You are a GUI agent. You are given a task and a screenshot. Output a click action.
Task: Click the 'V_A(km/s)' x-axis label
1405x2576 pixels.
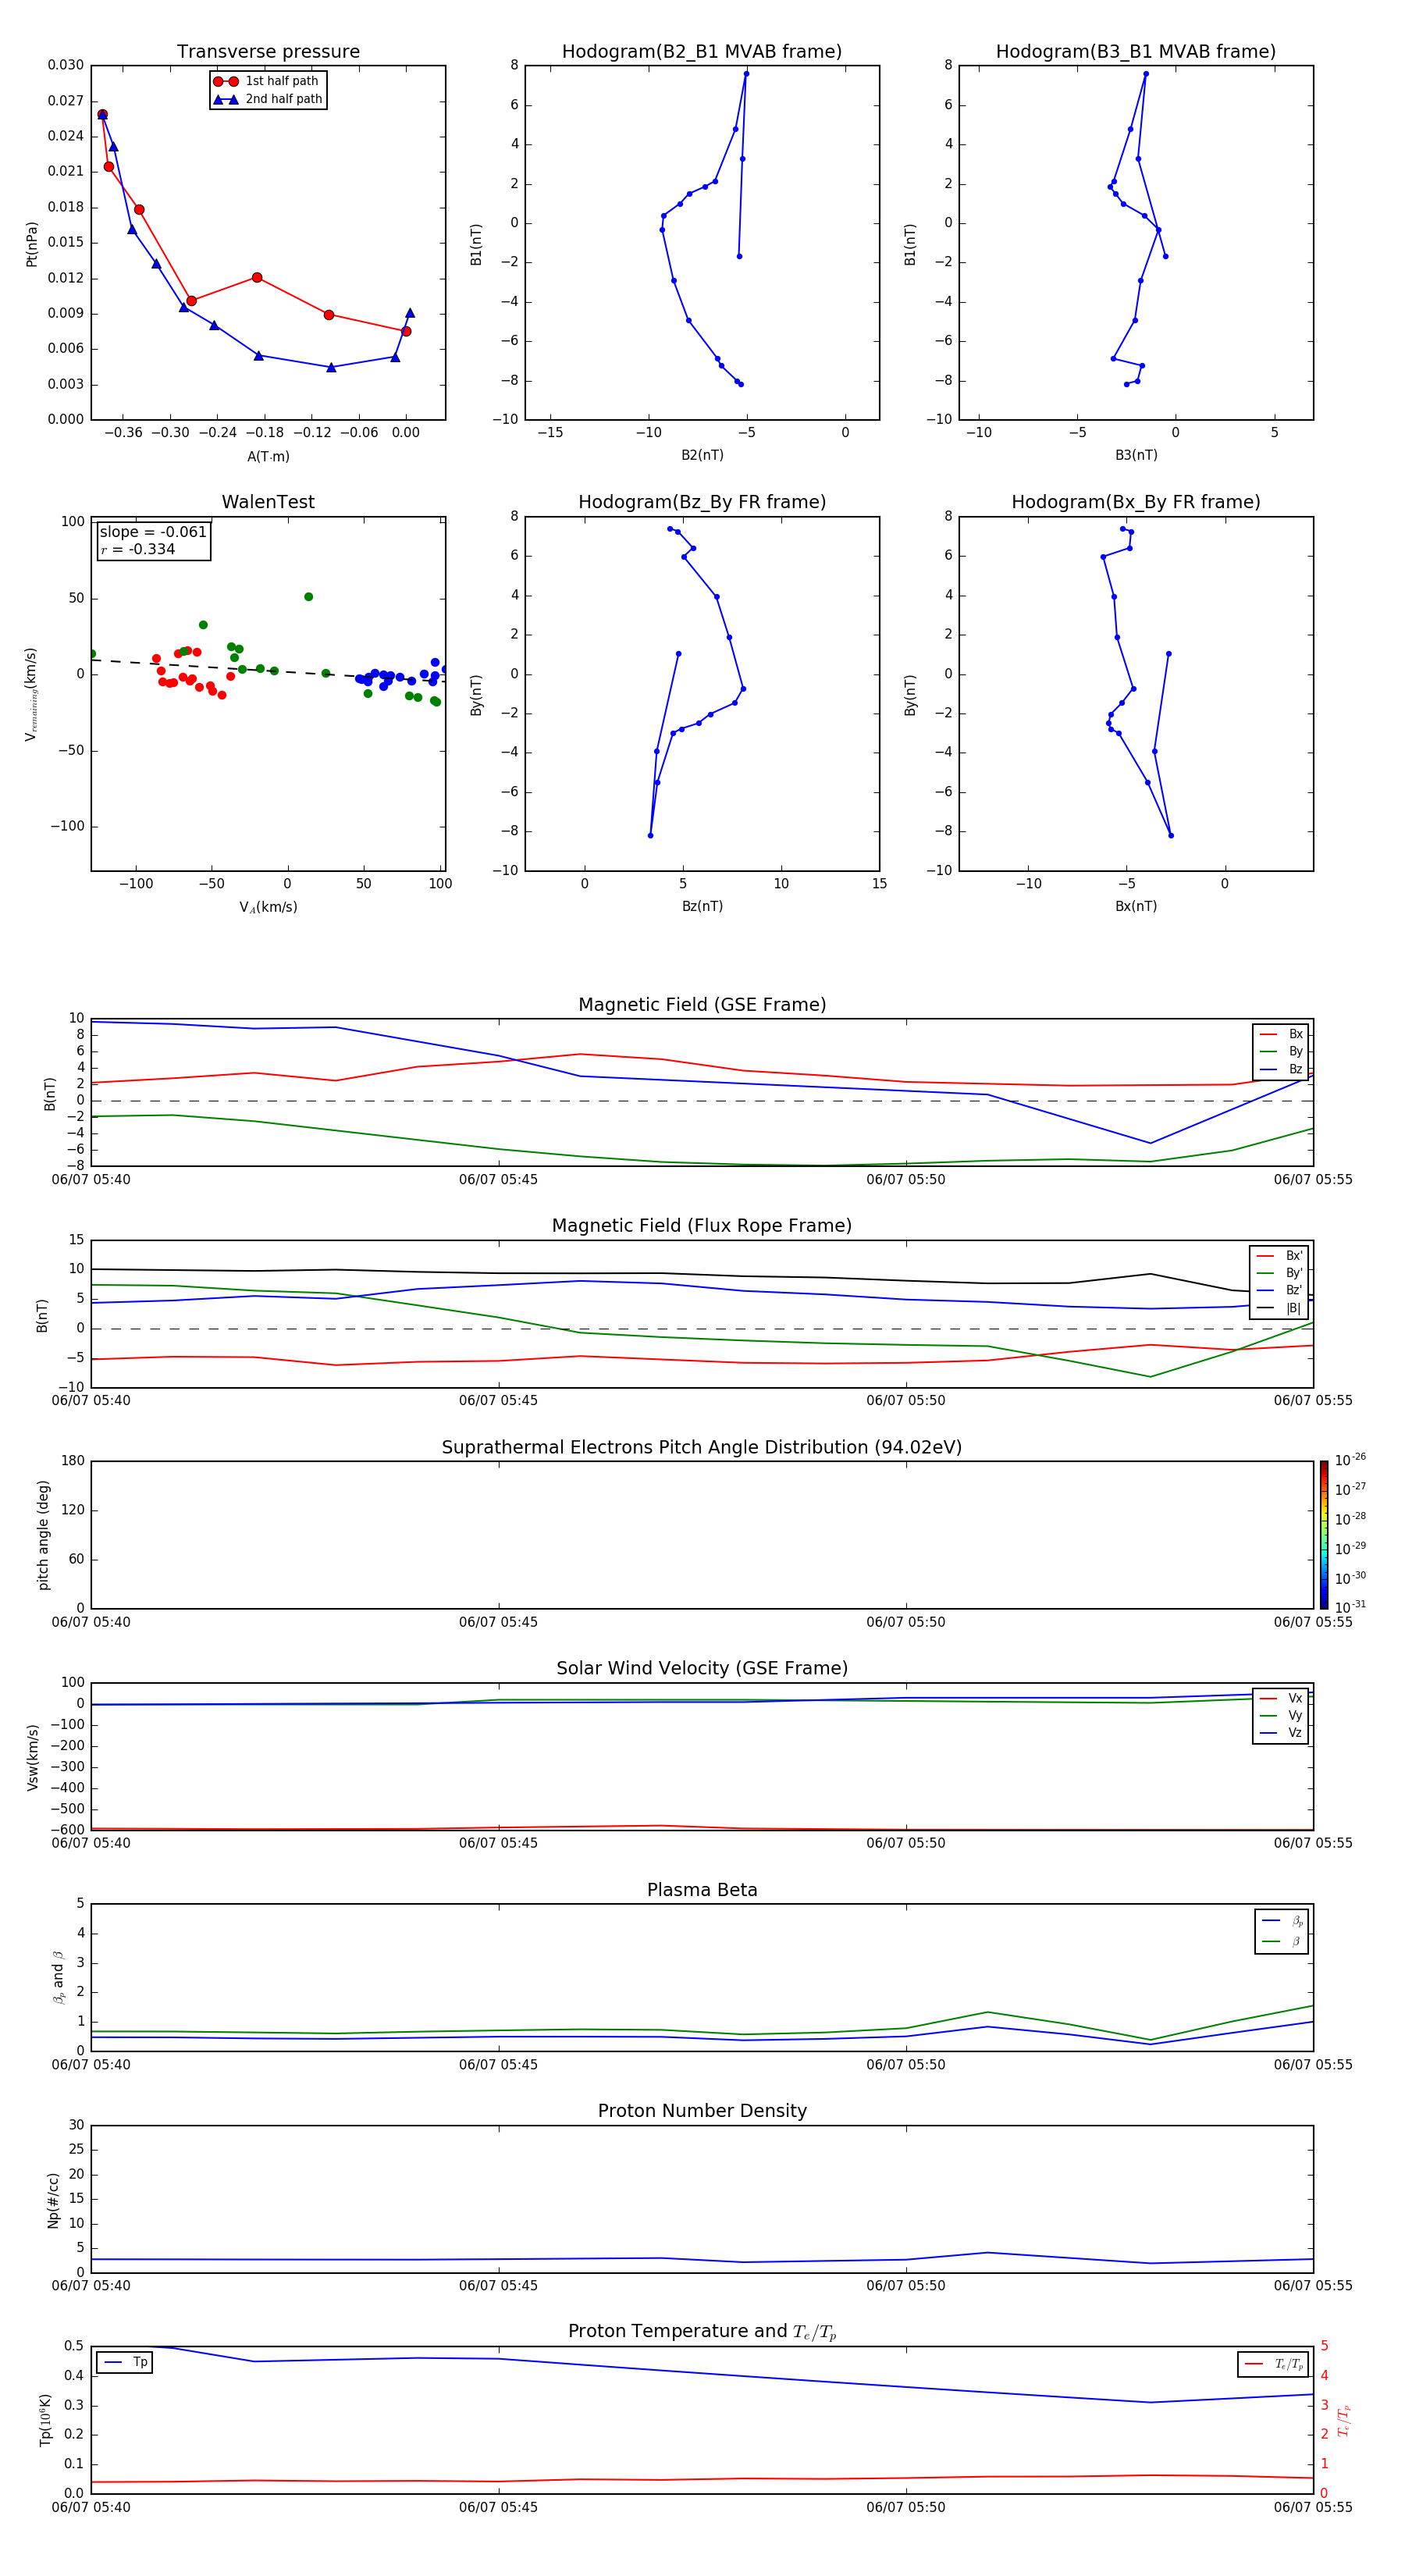268,907
